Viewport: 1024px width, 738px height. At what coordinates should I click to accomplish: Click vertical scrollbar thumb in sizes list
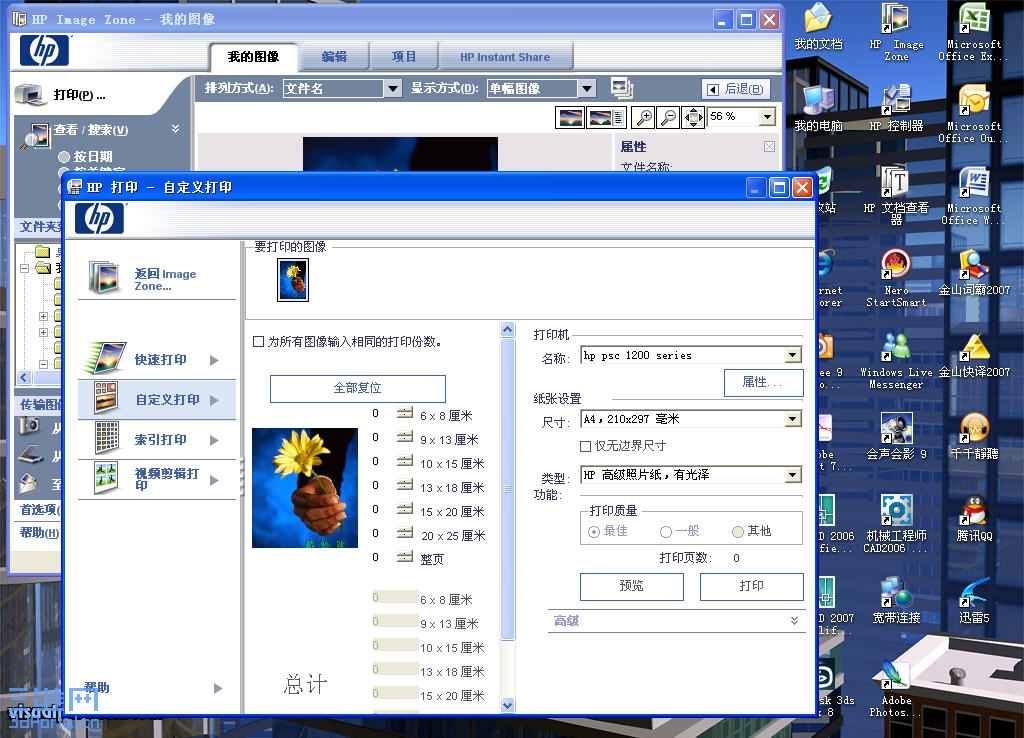pos(507,489)
